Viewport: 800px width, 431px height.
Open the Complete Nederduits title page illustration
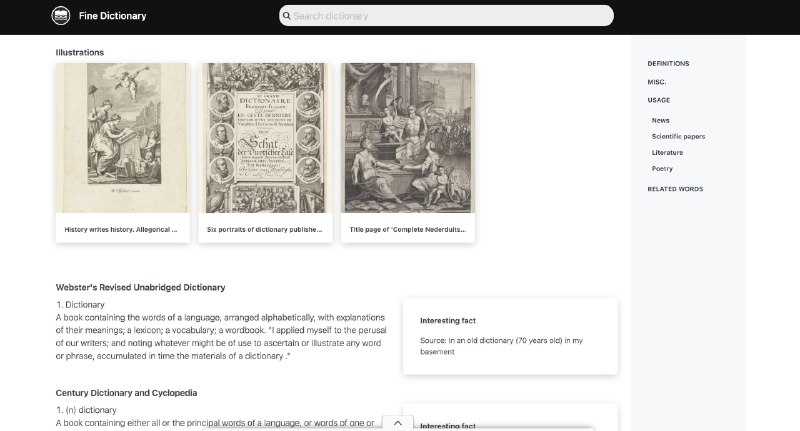pos(408,138)
